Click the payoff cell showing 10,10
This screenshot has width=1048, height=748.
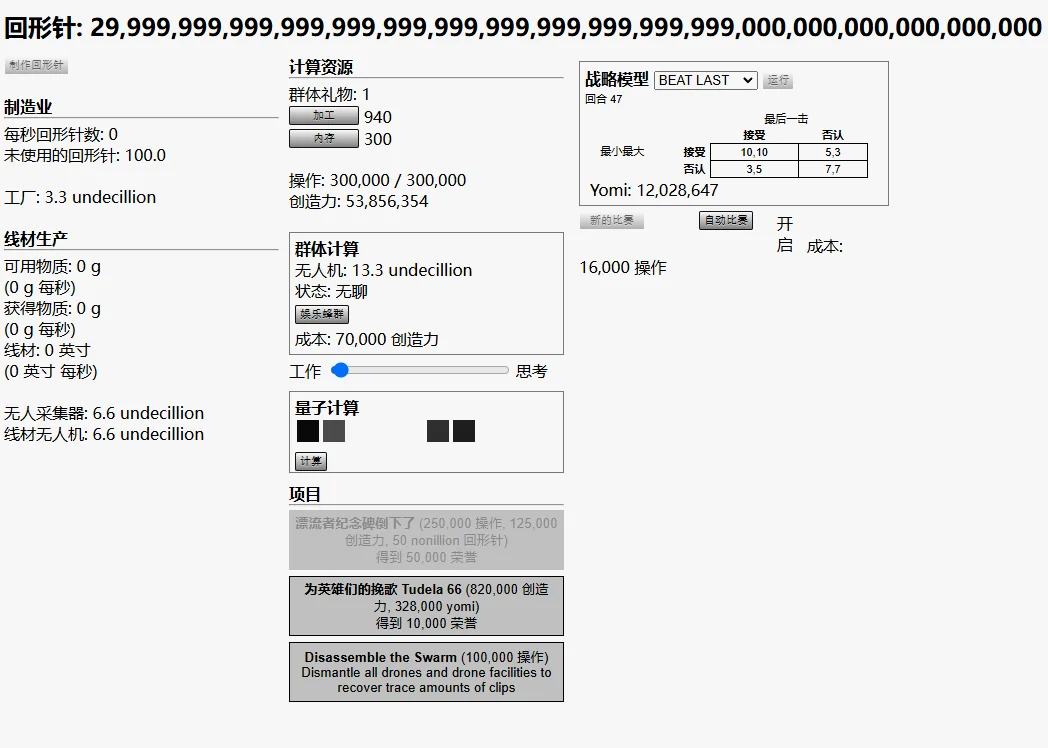click(x=754, y=152)
